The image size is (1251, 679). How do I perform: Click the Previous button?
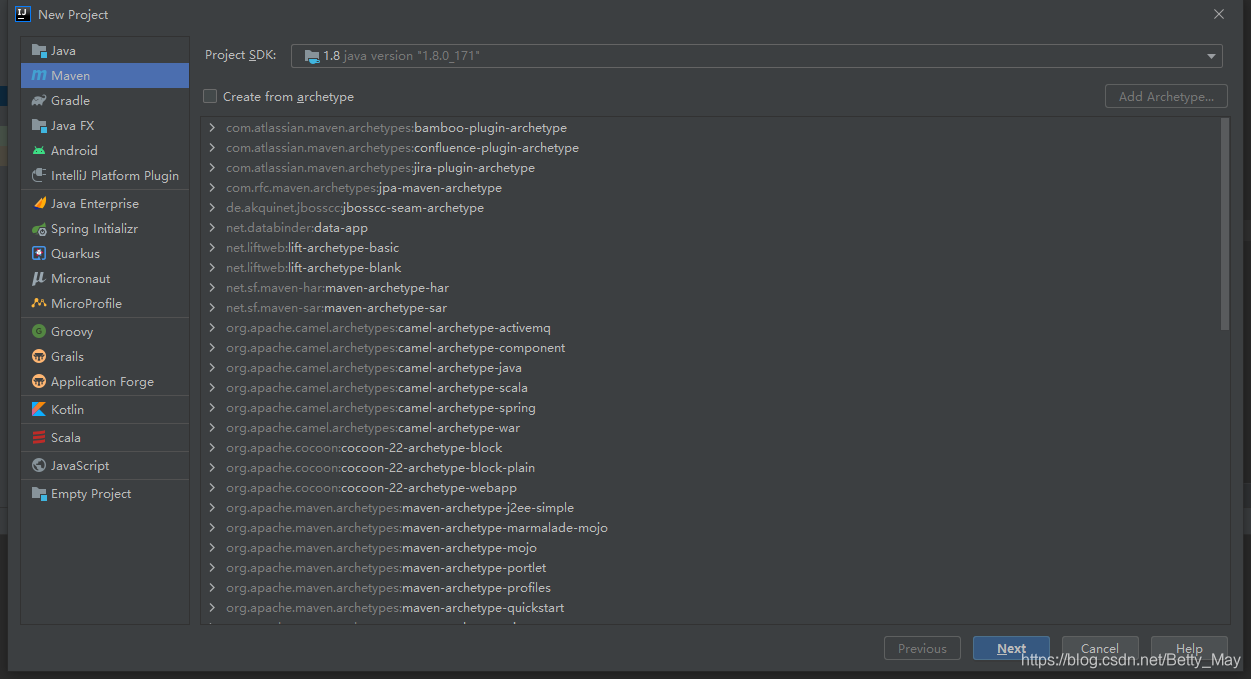pos(922,648)
